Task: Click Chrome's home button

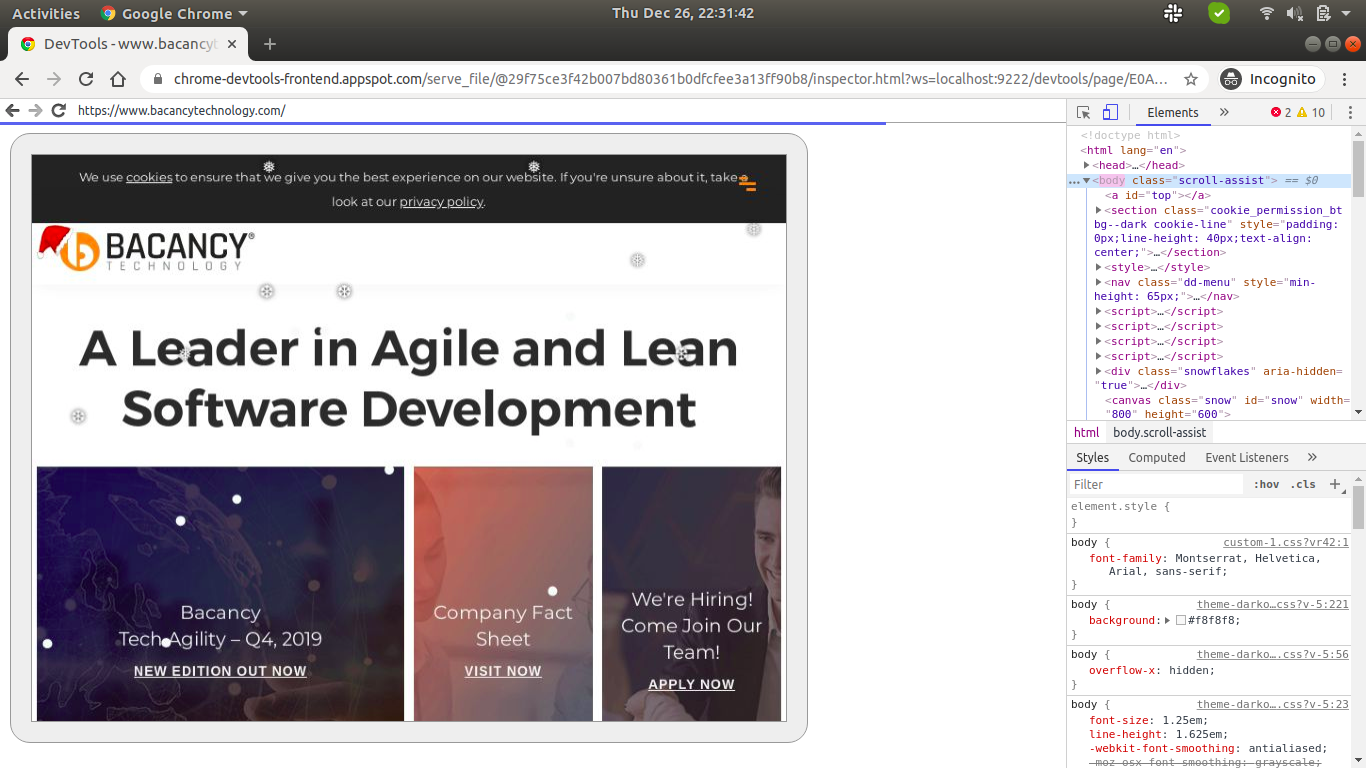Action: pyautogui.click(x=118, y=79)
